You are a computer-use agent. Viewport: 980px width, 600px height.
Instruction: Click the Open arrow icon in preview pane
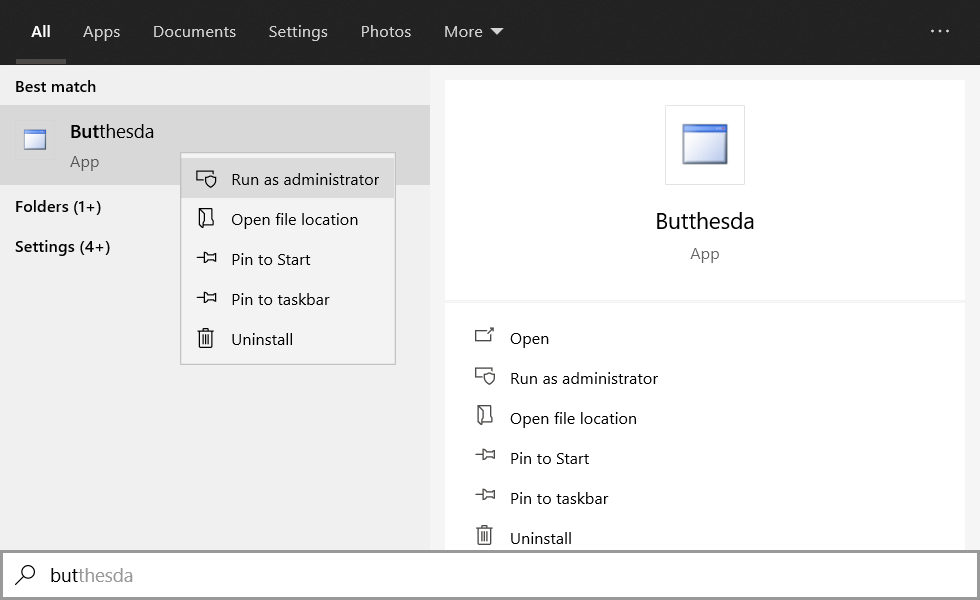(484, 336)
